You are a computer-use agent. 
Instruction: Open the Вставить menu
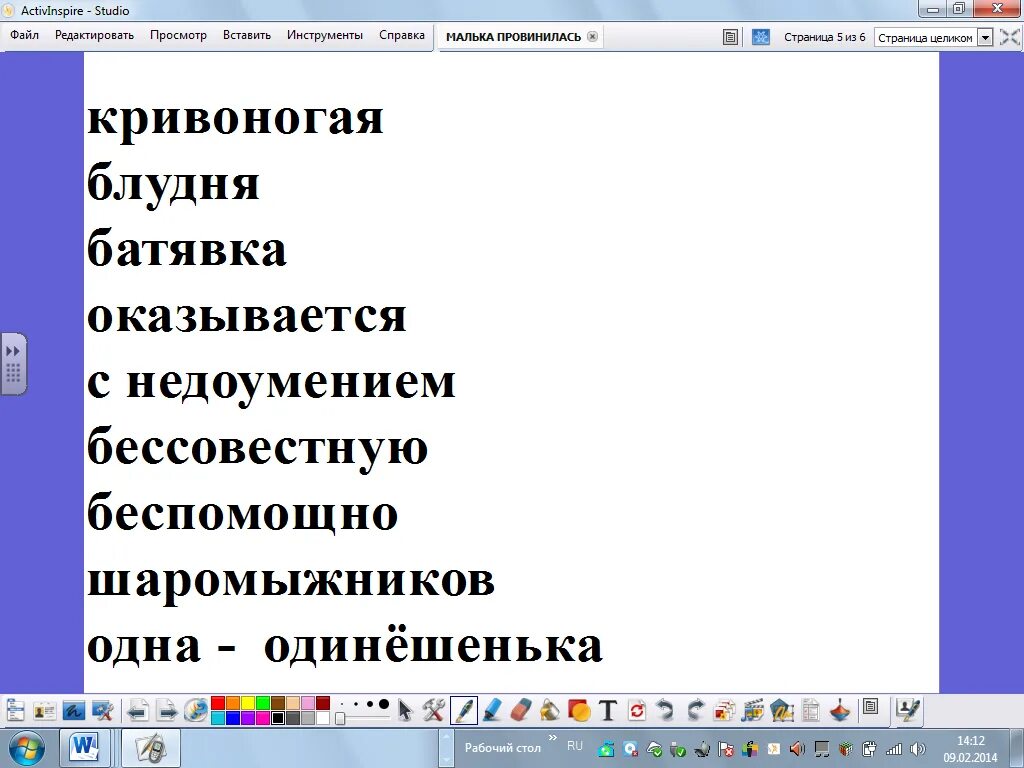coord(247,35)
